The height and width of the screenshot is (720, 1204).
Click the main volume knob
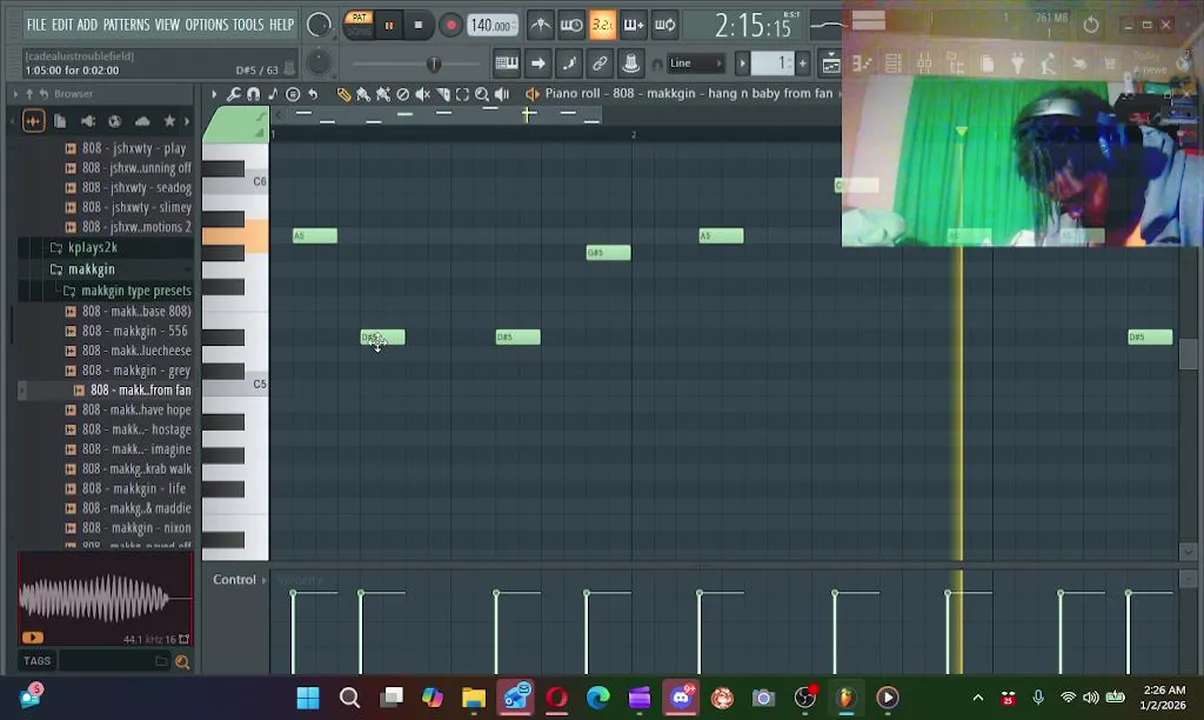tap(319, 25)
